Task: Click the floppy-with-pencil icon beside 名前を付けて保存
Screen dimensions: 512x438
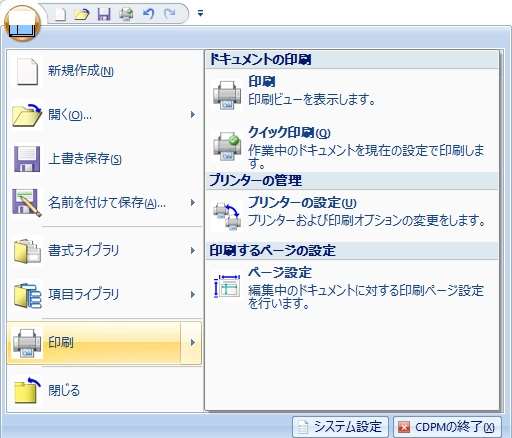Action: 27,203
